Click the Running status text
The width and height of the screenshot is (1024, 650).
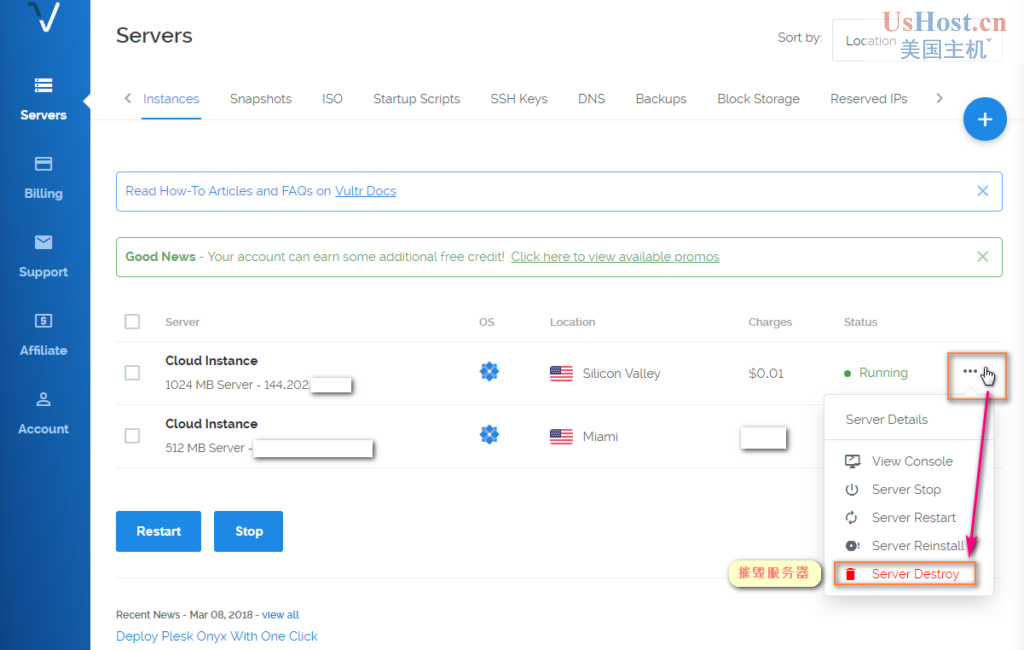884,372
